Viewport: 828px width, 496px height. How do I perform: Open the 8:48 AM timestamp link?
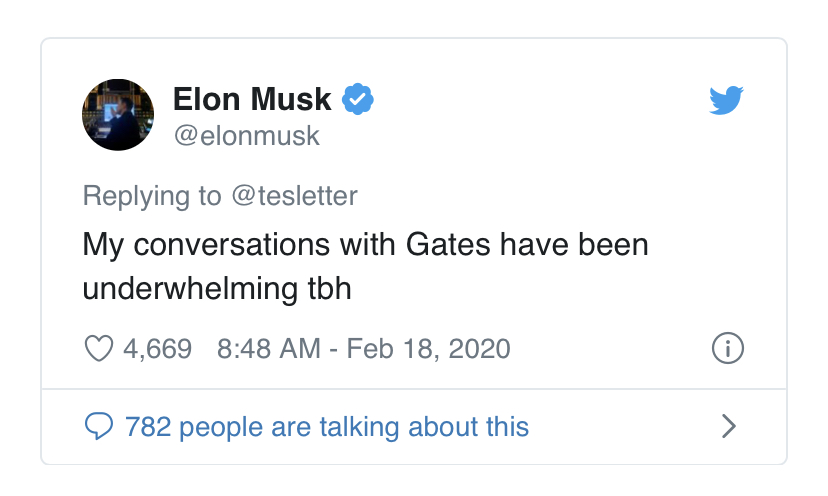tap(268, 349)
